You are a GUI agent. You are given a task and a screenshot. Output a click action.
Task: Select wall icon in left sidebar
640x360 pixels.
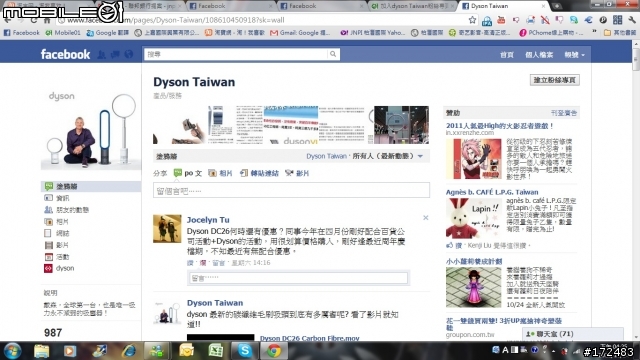49,186
